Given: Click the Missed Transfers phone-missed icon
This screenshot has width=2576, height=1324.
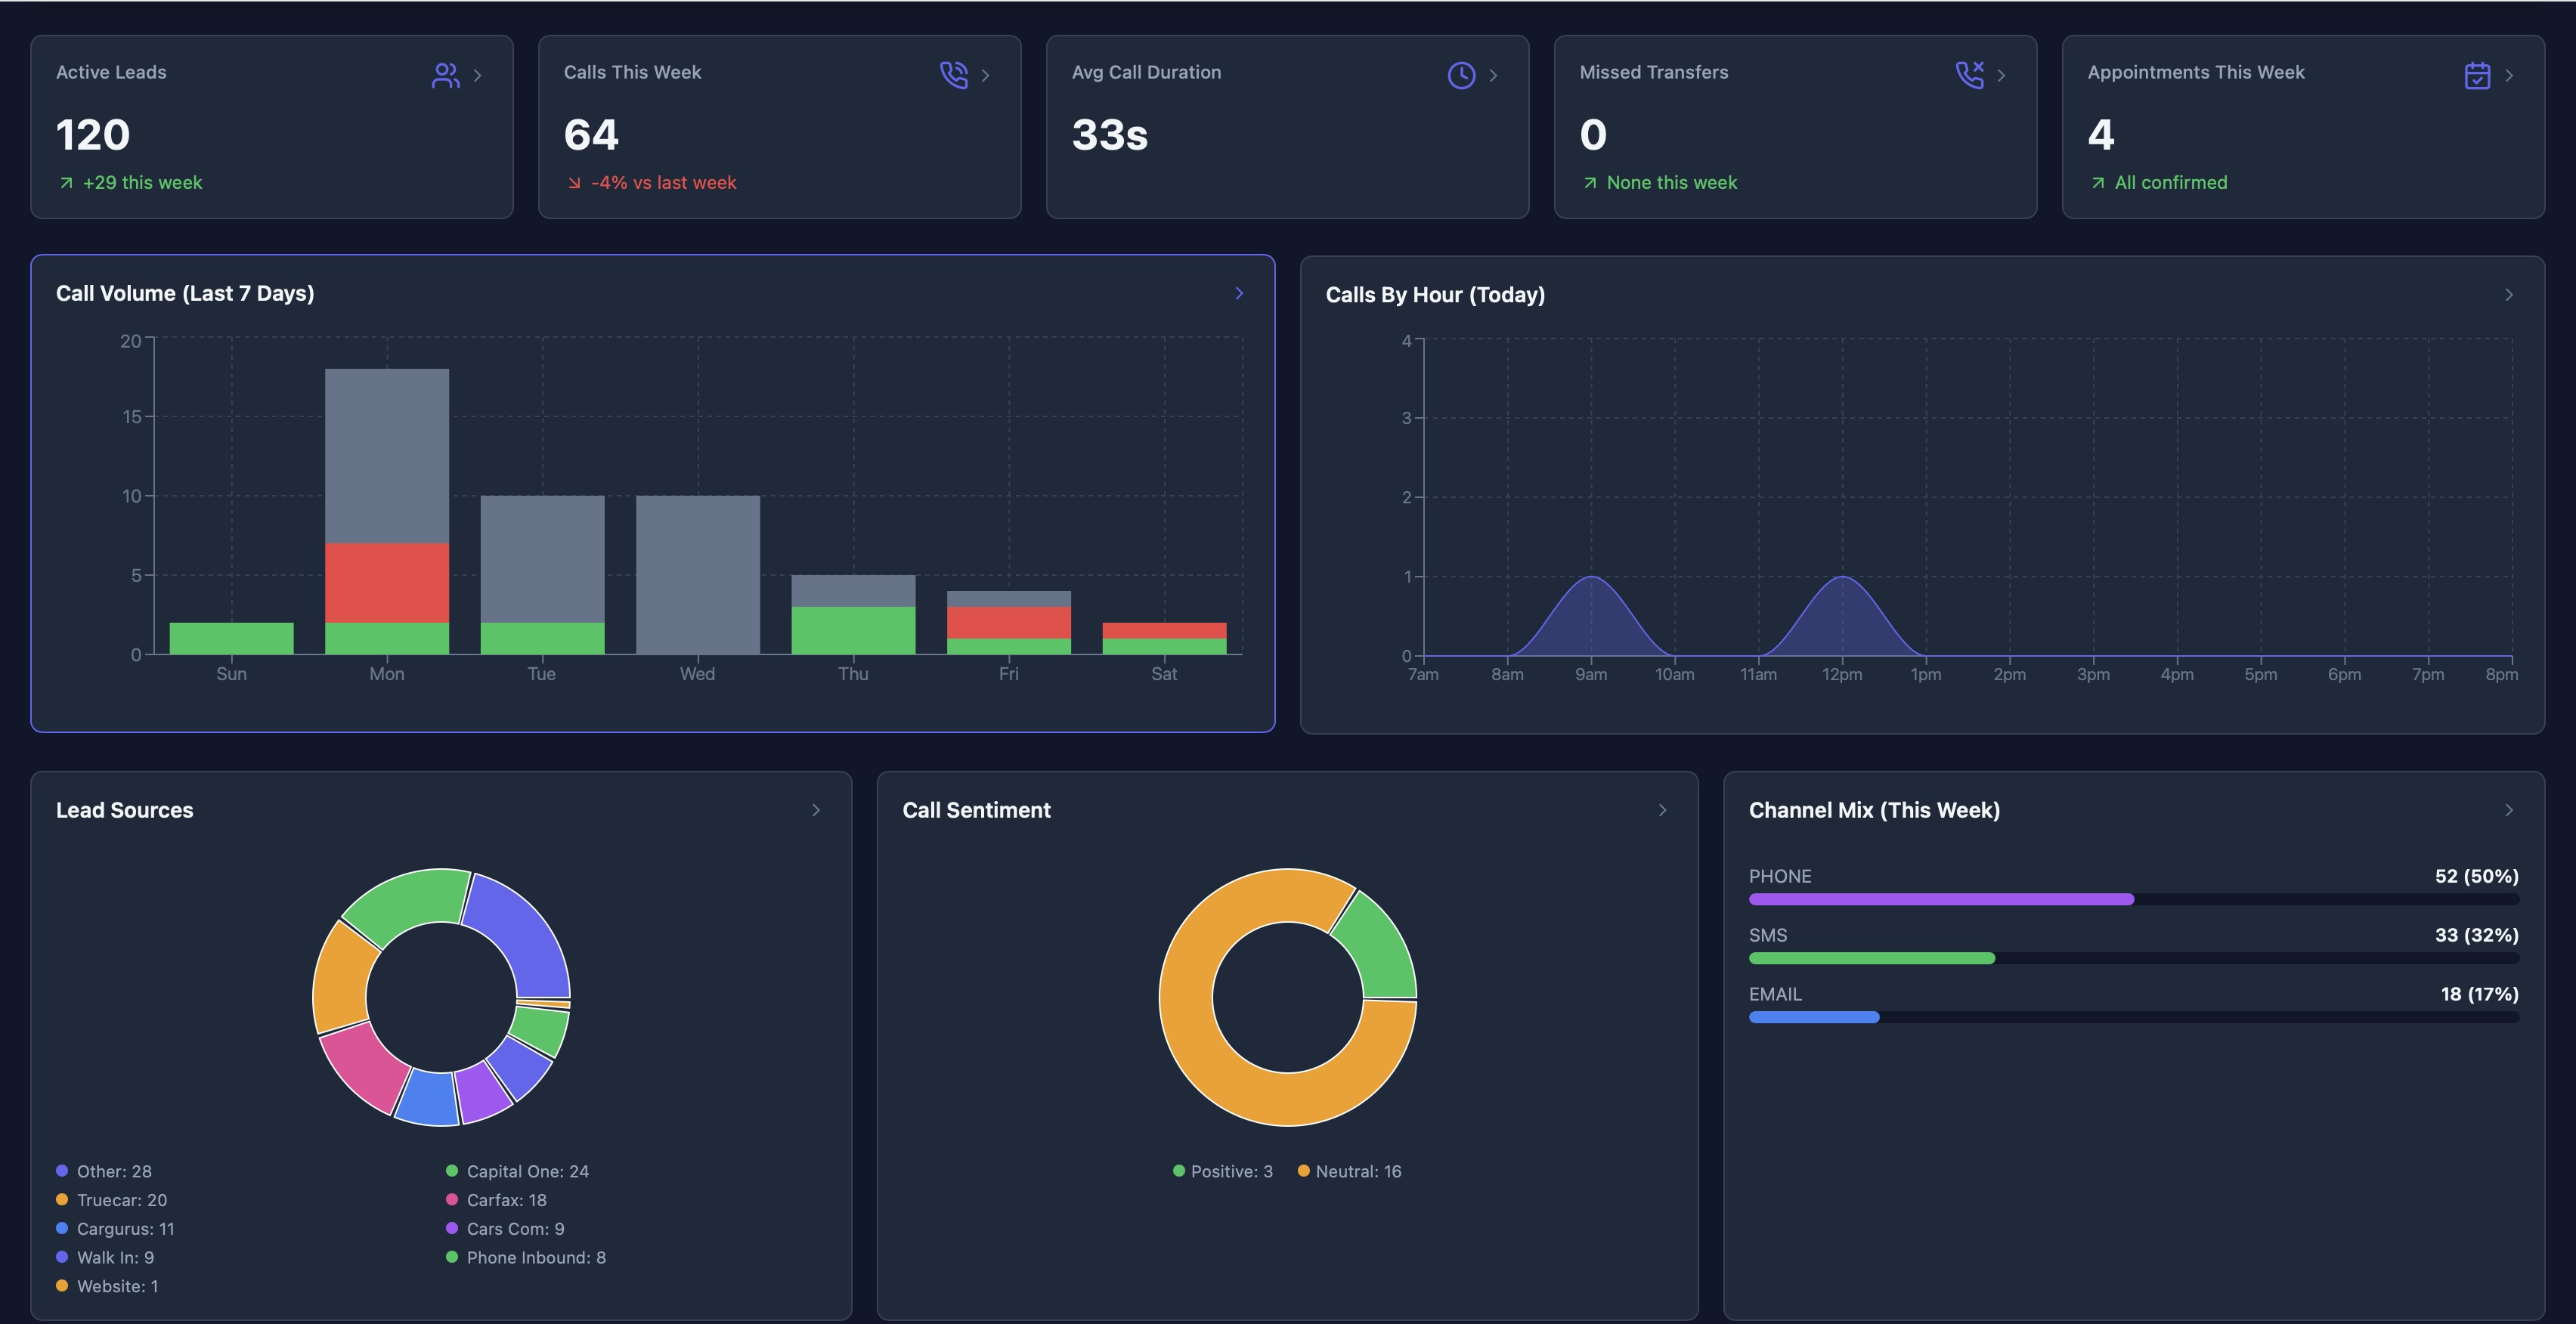Looking at the screenshot, I should tap(1970, 75).
